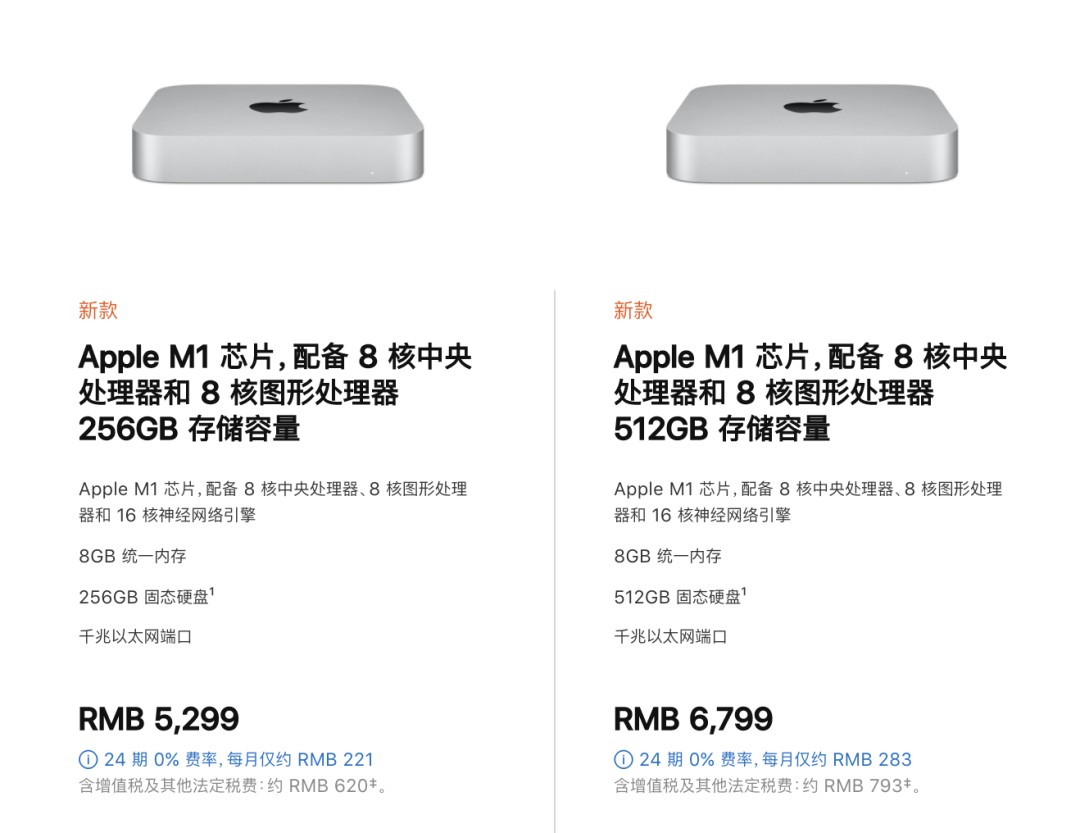Click the Apple logo on left Mac mini
This screenshot has height=833, width=1080.
(x=277, y=106)
